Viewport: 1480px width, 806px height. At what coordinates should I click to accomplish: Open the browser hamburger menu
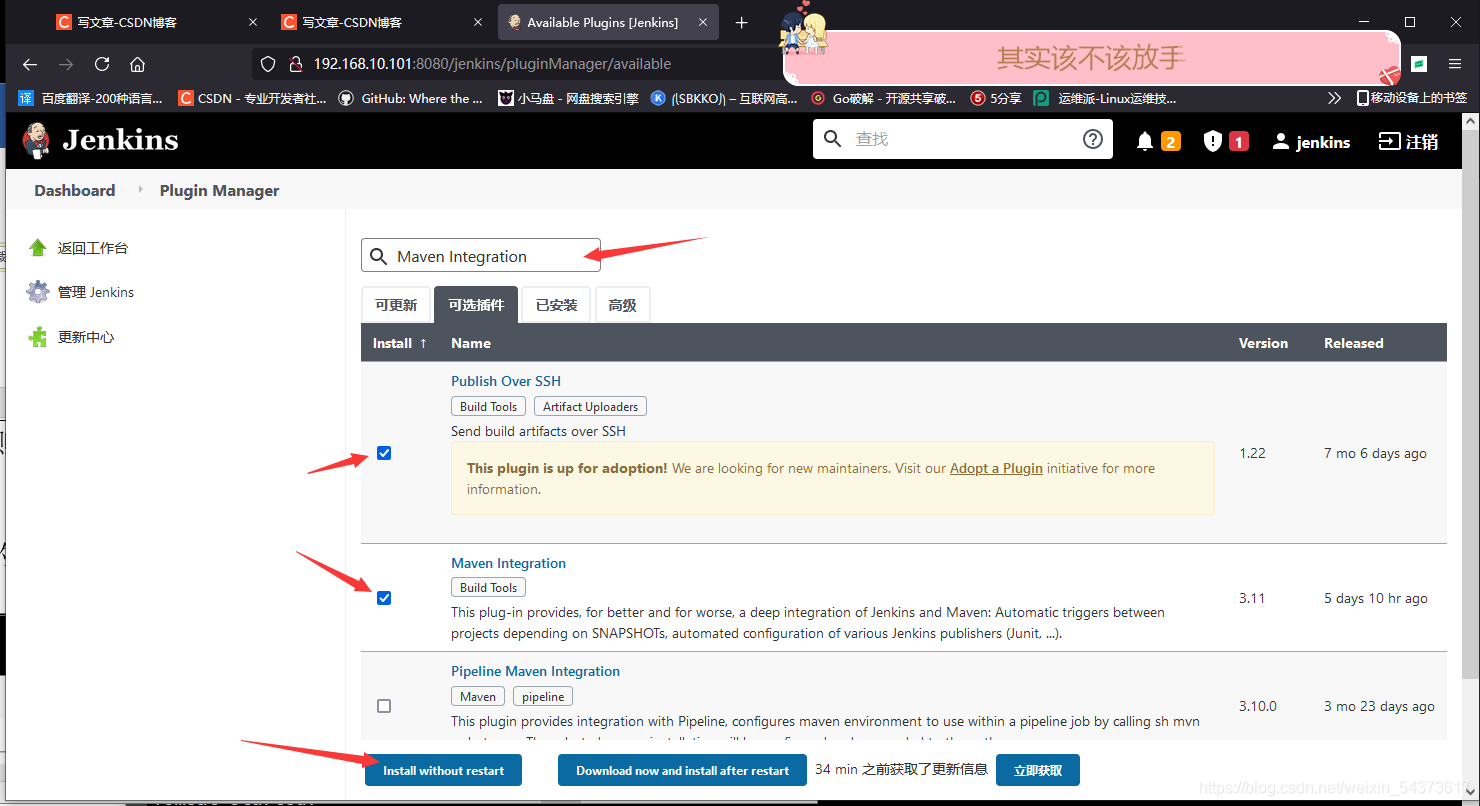[1455, 64]
